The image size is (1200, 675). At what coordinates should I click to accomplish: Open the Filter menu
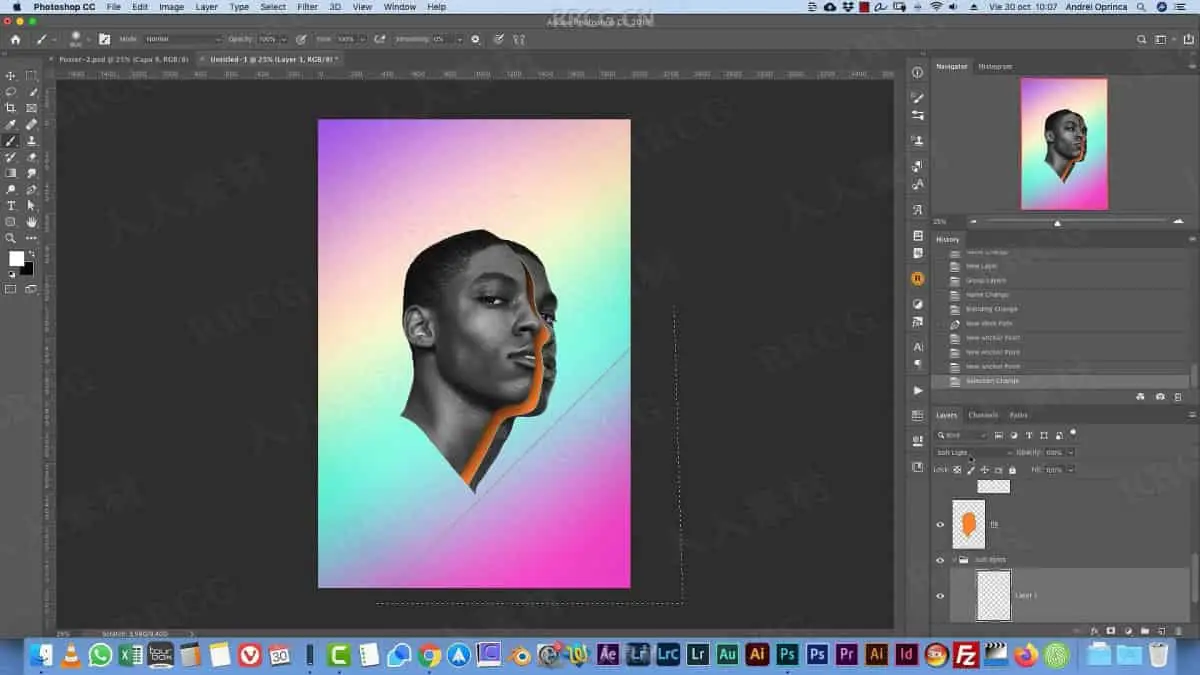pos(308,7)
